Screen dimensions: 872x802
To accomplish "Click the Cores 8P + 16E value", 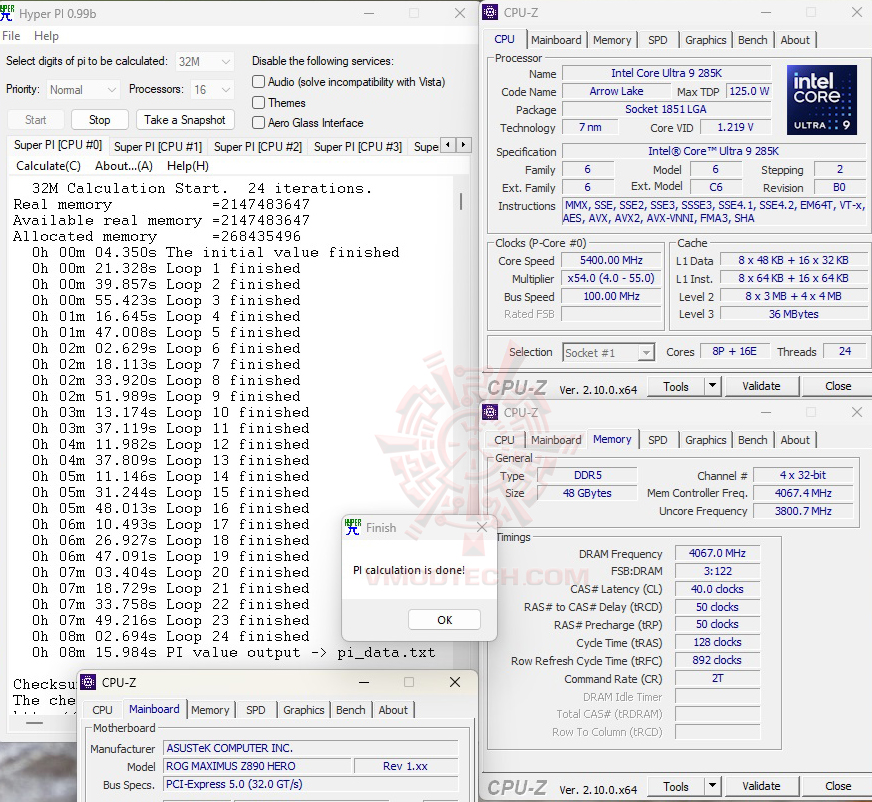I will (x=734, y=352).
